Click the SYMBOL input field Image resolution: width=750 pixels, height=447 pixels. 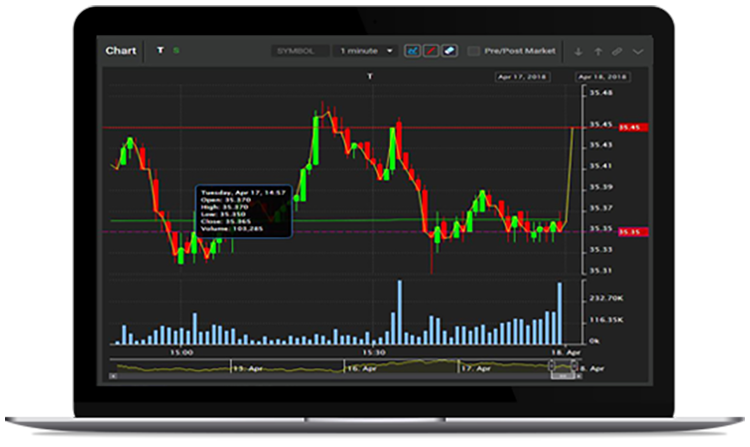(300, 50)
